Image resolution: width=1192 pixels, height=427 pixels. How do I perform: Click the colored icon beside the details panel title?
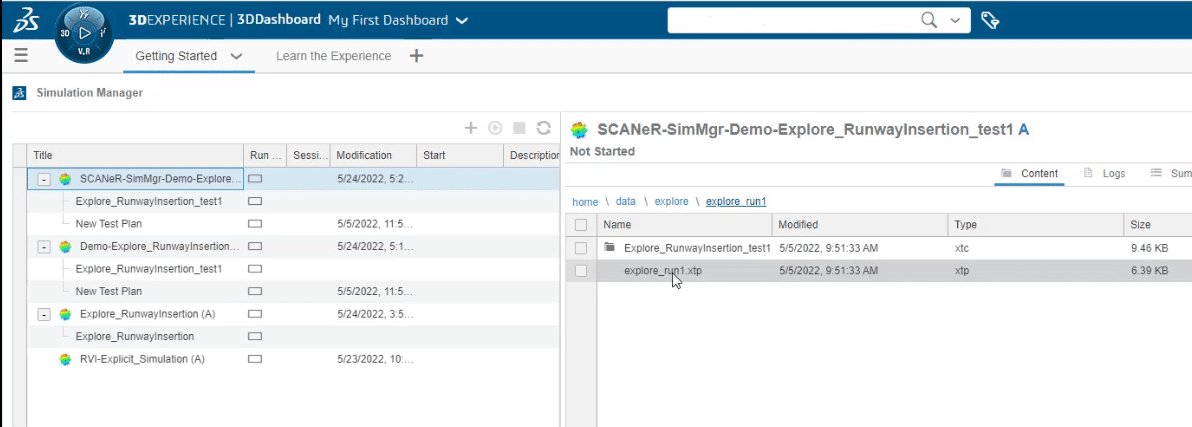(x=579, y=129)
